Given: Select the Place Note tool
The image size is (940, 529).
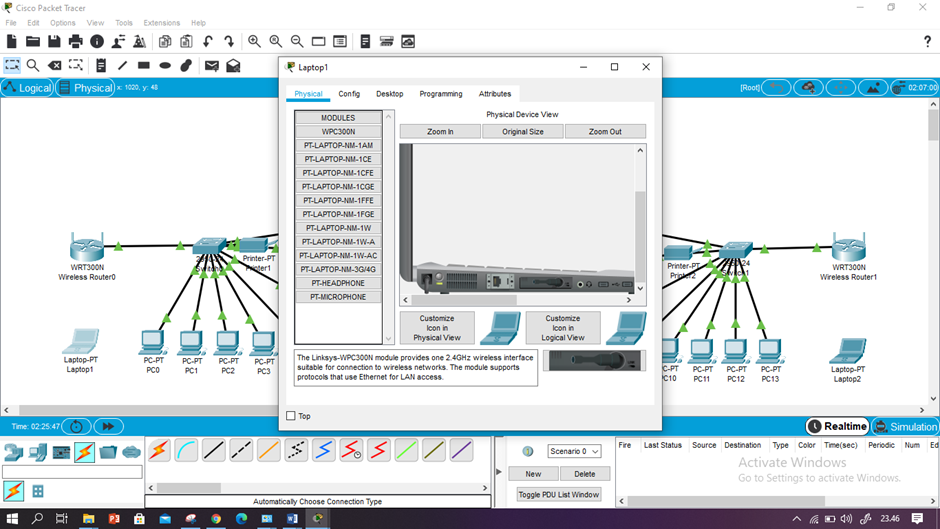Looking at the screenshot, I should [x=101, y=65].
